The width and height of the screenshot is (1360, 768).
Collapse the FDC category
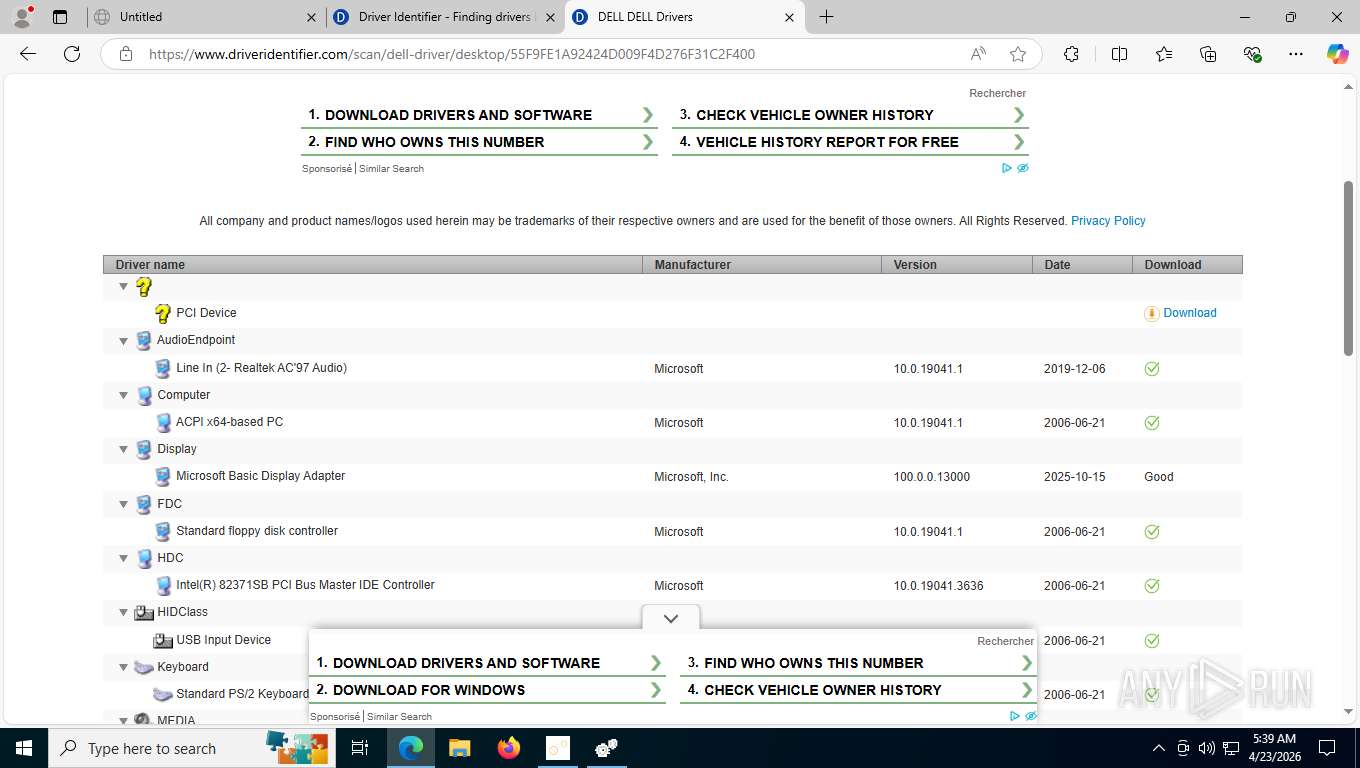click(124, 504)
